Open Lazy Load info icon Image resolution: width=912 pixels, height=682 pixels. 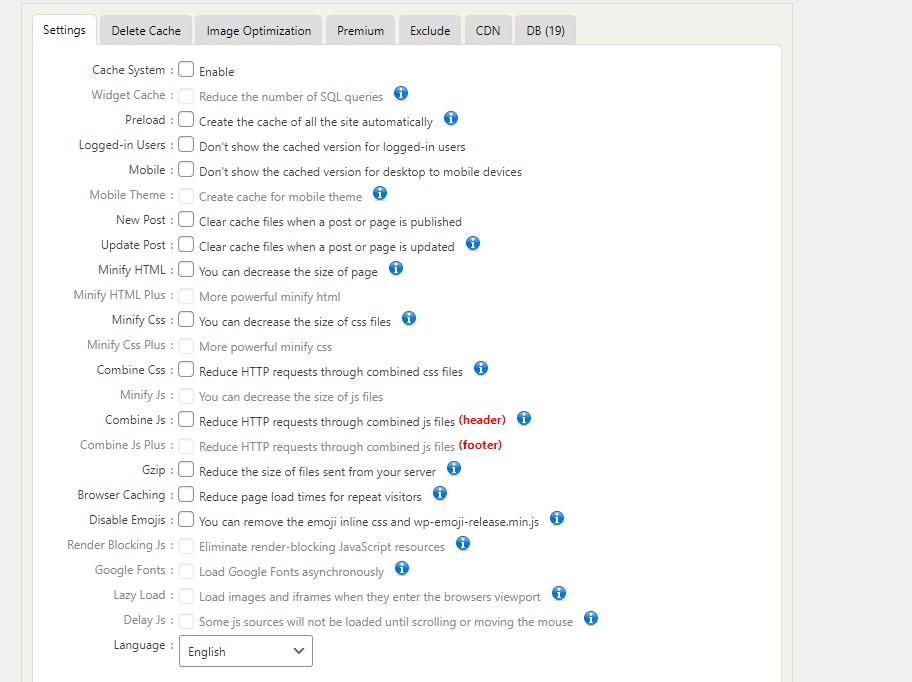click(559, 593)
